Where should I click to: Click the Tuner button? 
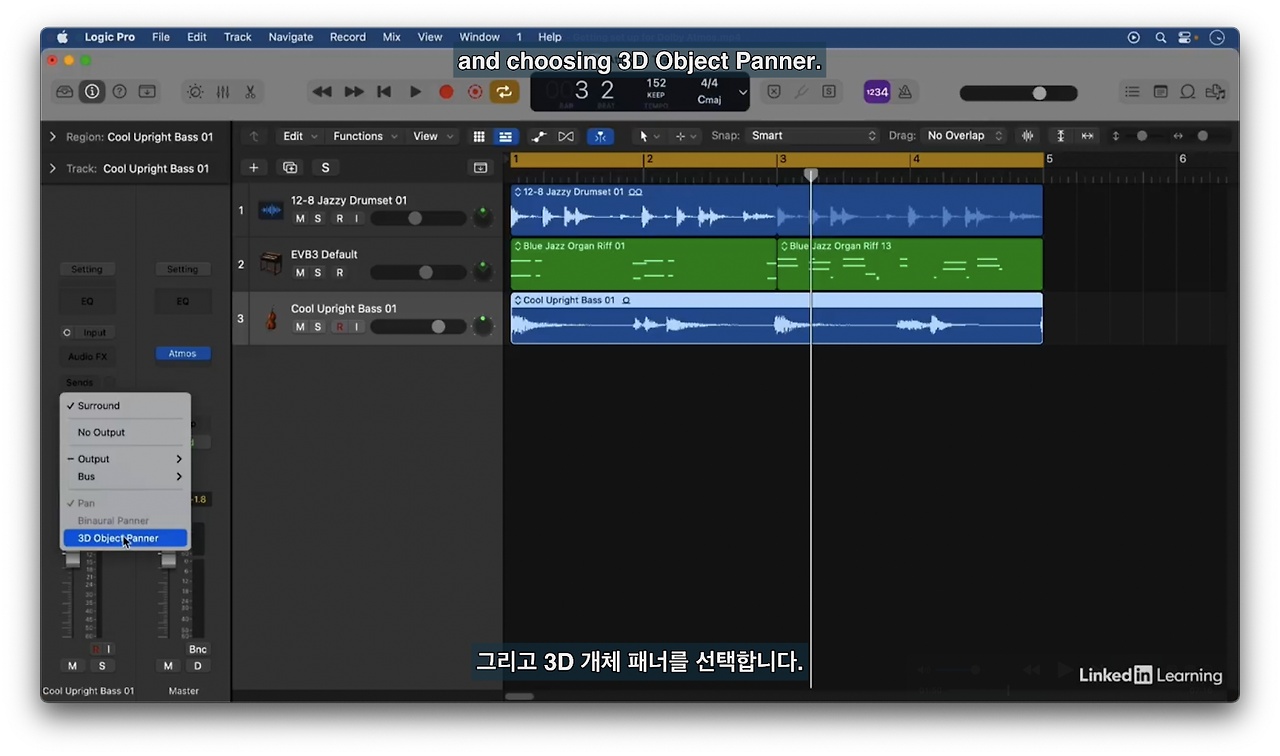801,92
